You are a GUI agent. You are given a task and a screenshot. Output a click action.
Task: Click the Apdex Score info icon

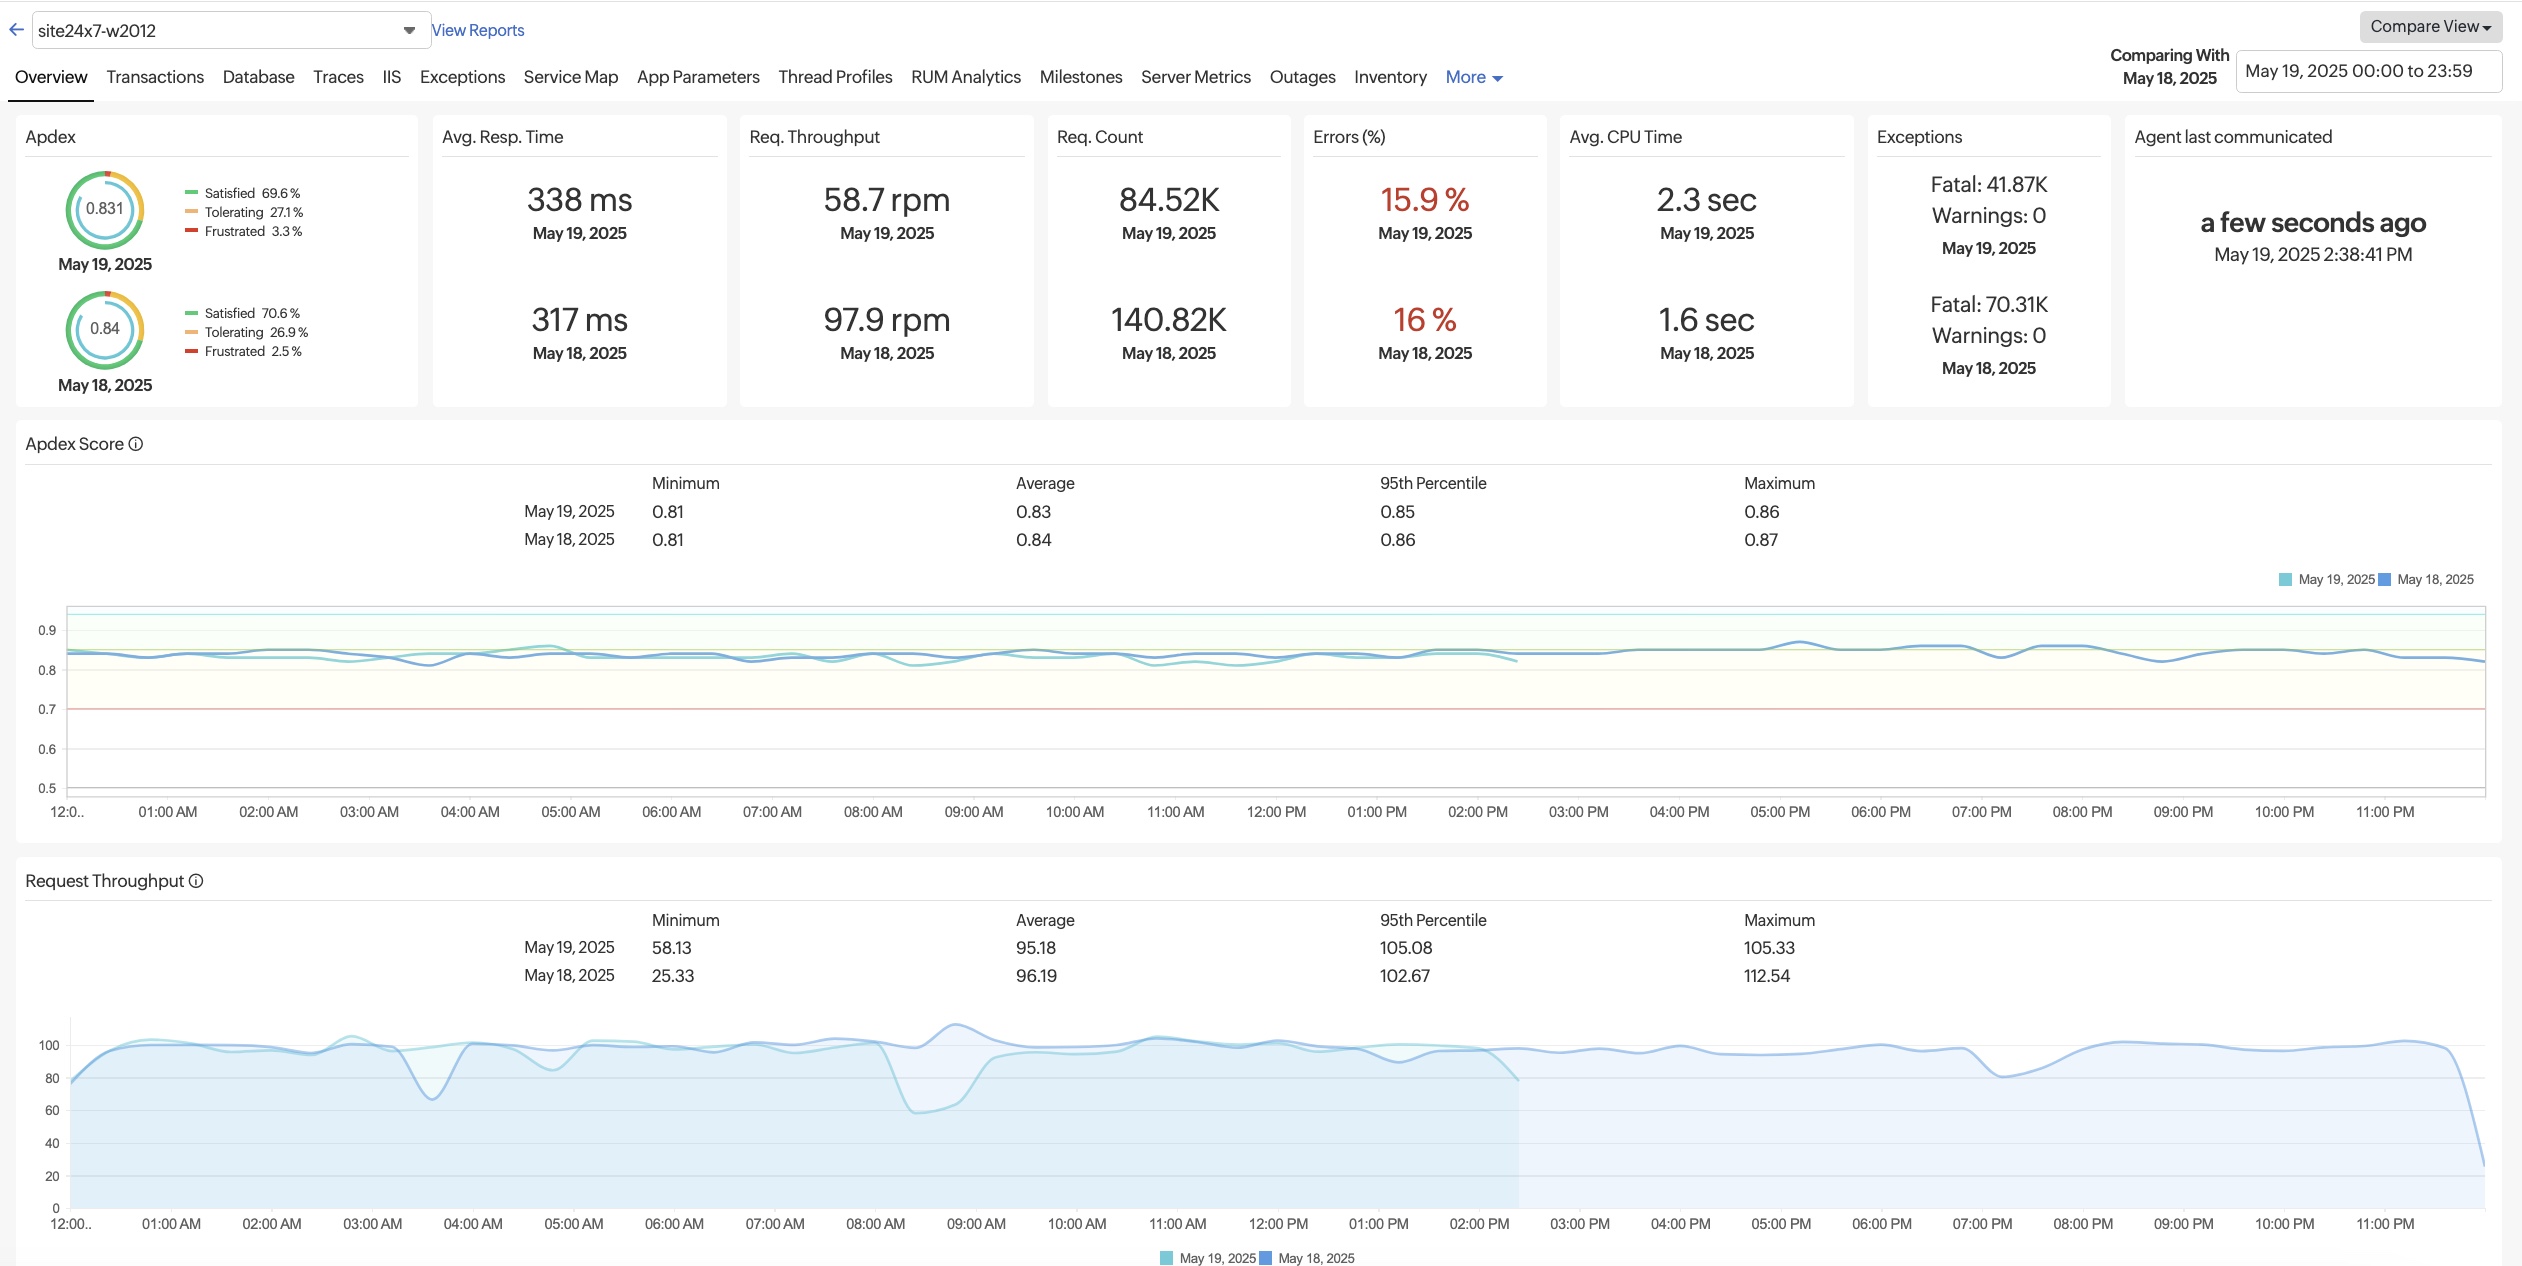point(136,443)
